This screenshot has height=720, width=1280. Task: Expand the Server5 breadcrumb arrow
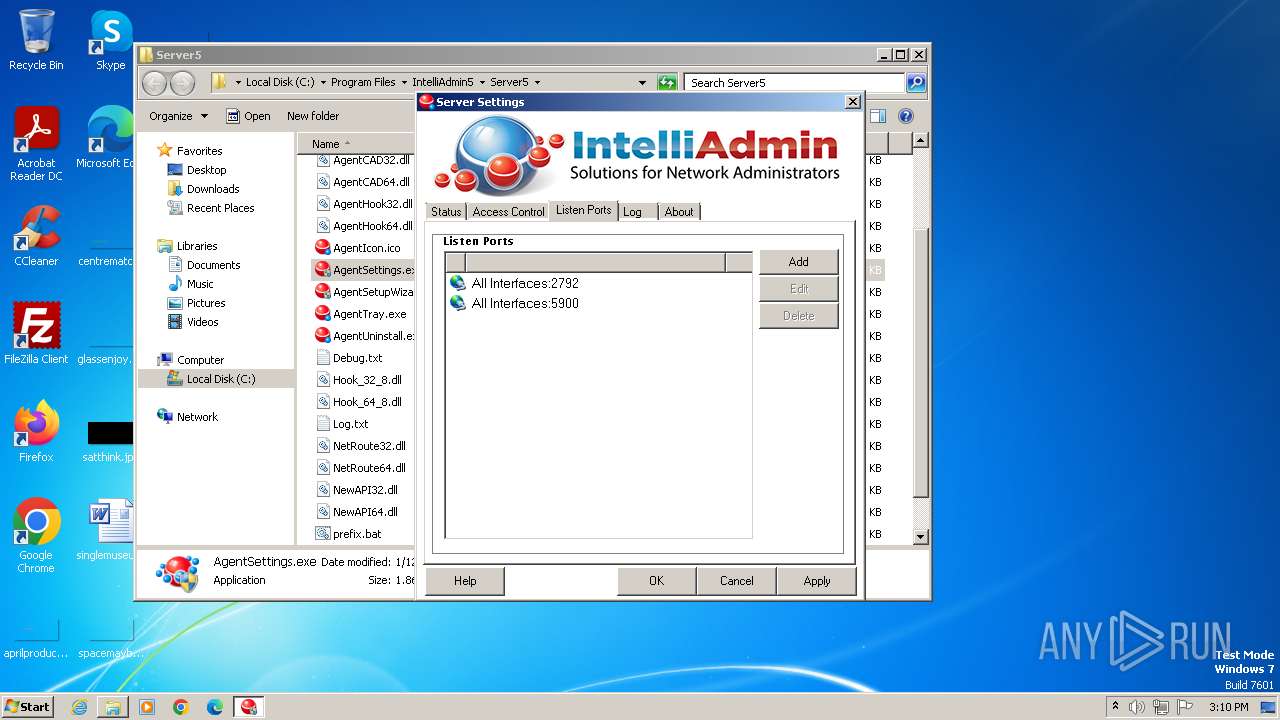537,82
